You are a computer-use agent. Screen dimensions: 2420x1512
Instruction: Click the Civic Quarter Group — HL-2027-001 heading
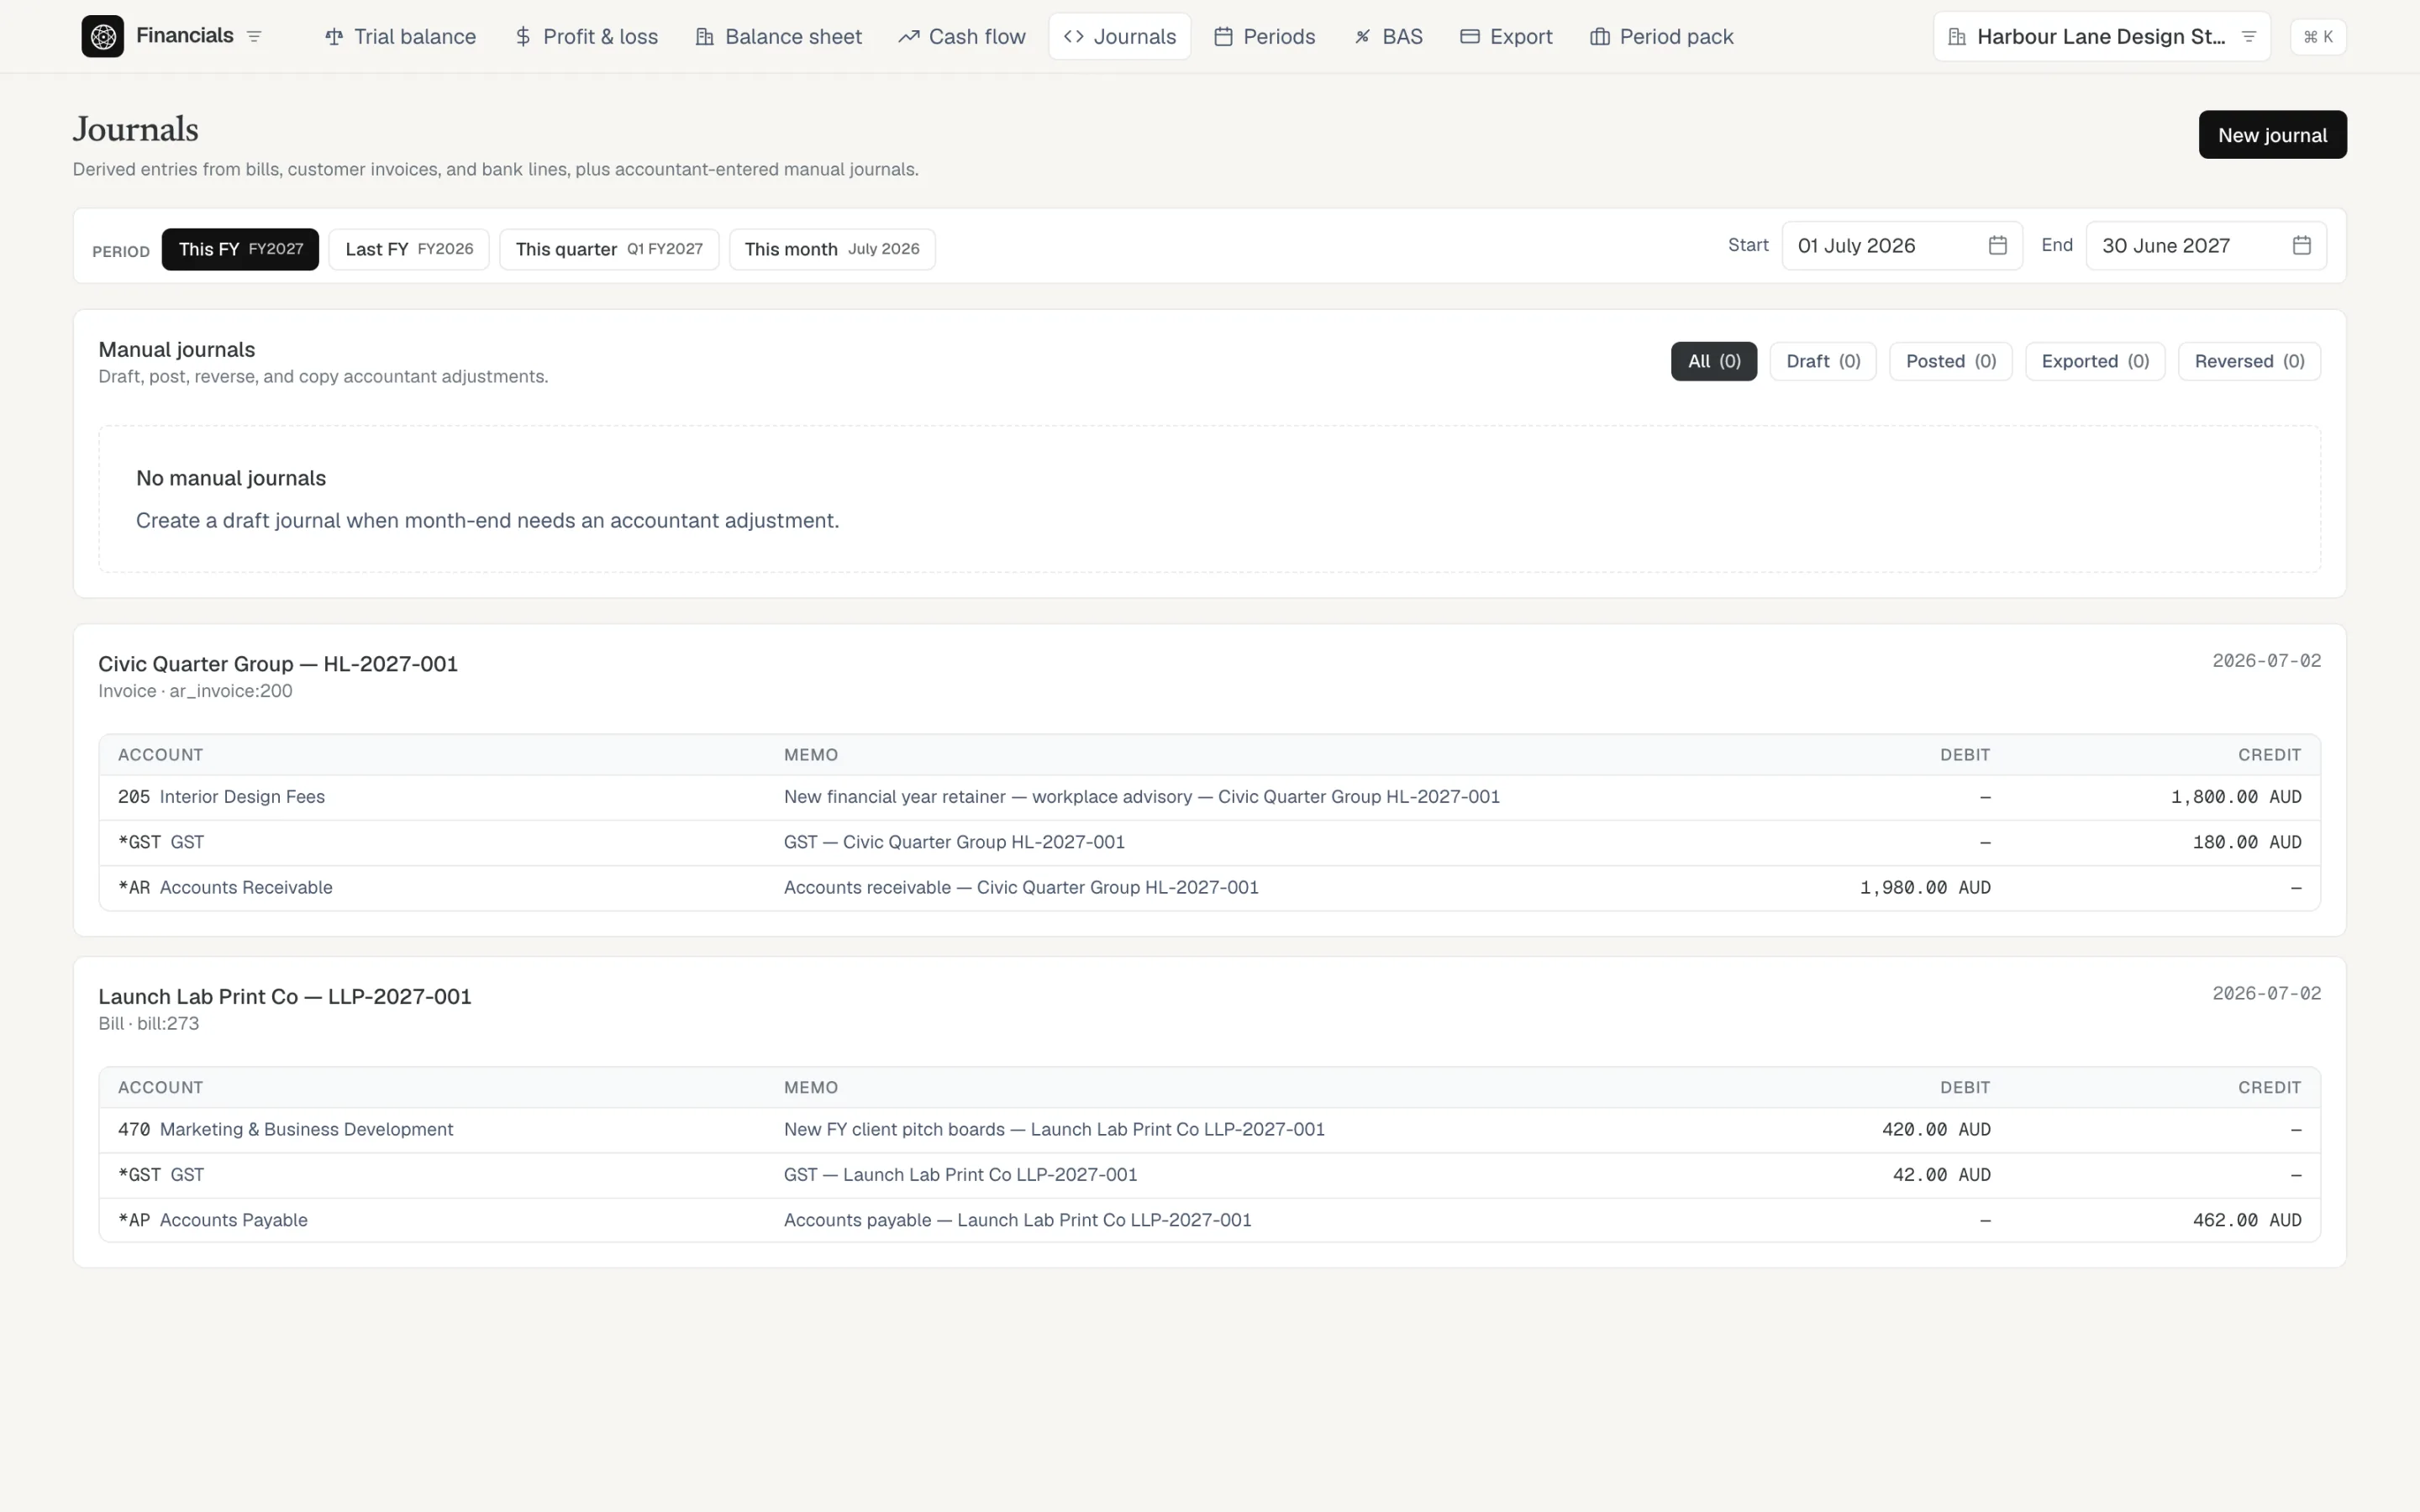278,664
